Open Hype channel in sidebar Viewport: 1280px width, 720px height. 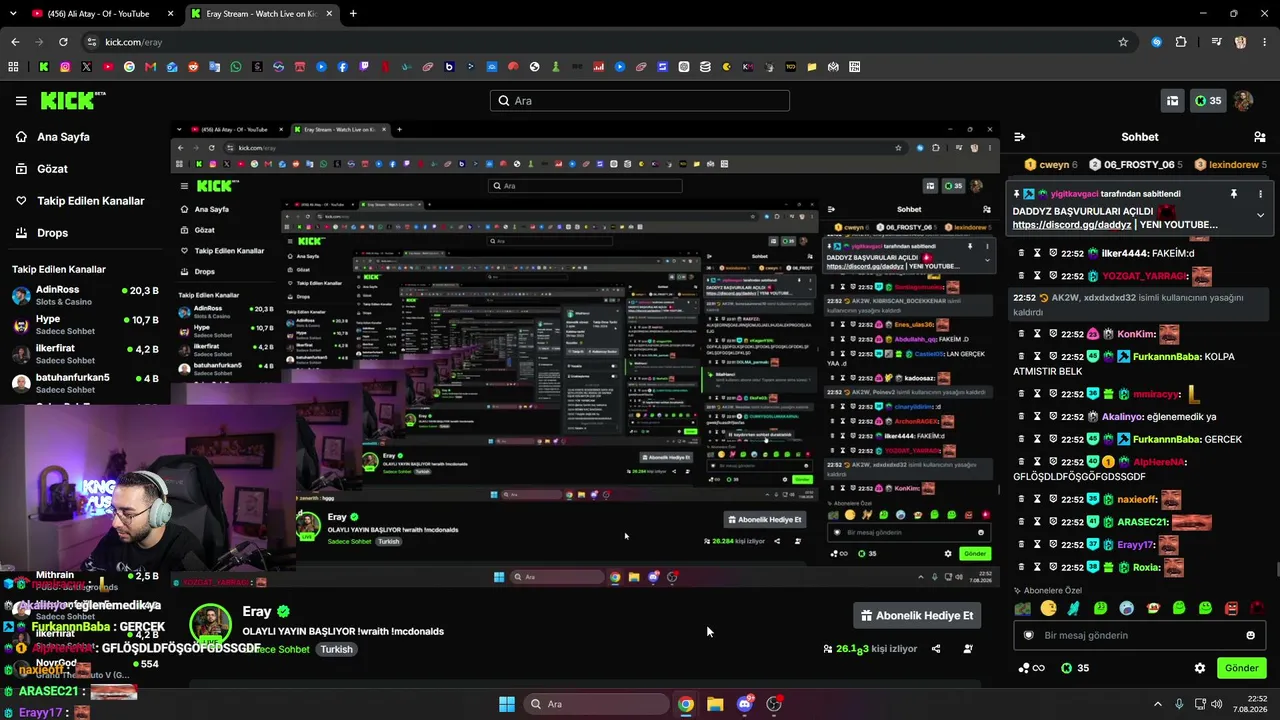pos(84,325)
